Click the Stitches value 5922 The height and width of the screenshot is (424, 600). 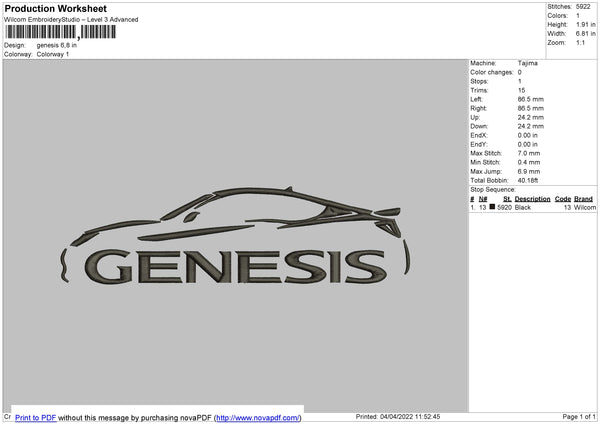[583, 7]
